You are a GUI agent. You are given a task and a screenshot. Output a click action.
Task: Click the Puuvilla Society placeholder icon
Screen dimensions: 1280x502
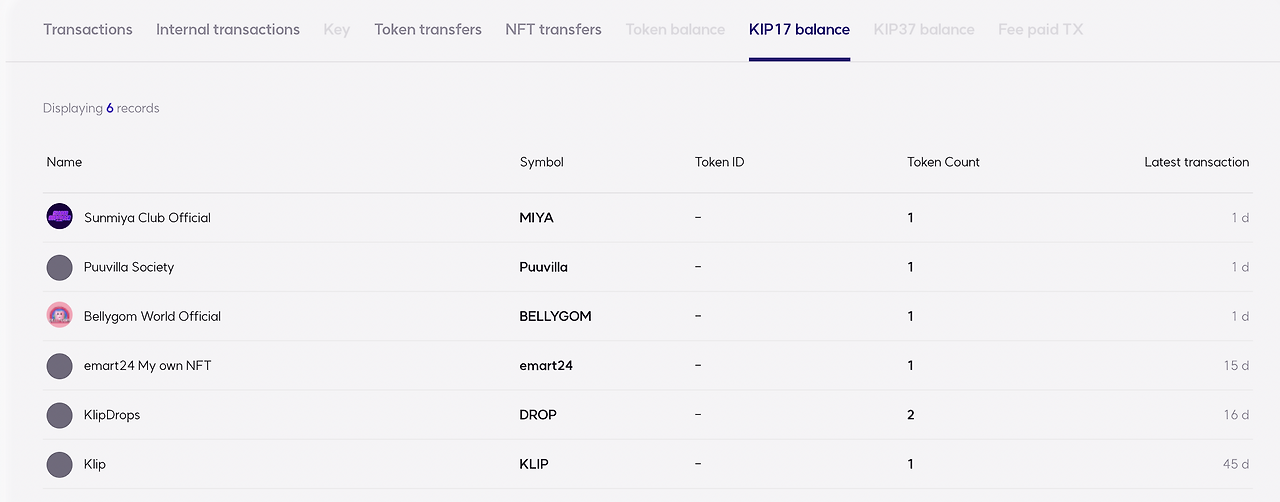click(60, 267)
